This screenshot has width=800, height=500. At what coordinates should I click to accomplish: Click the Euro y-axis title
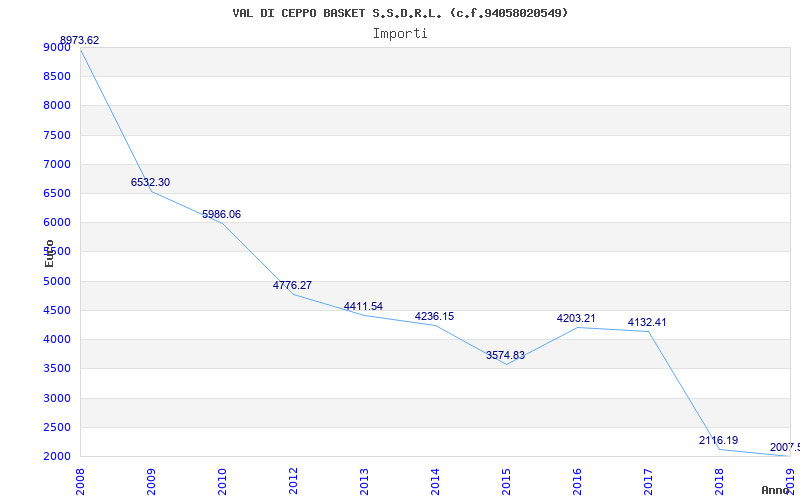tap(49, 253)
